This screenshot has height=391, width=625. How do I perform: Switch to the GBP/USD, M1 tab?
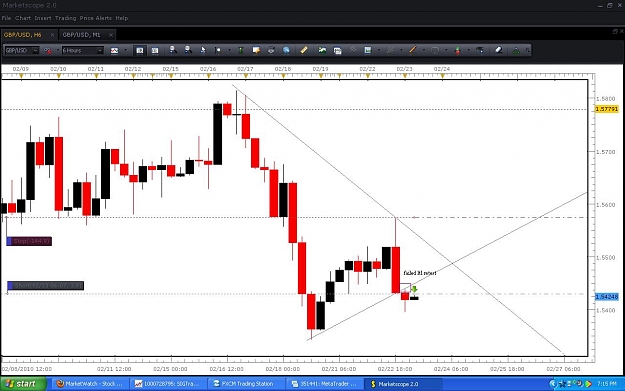click(x=82, y=35)
